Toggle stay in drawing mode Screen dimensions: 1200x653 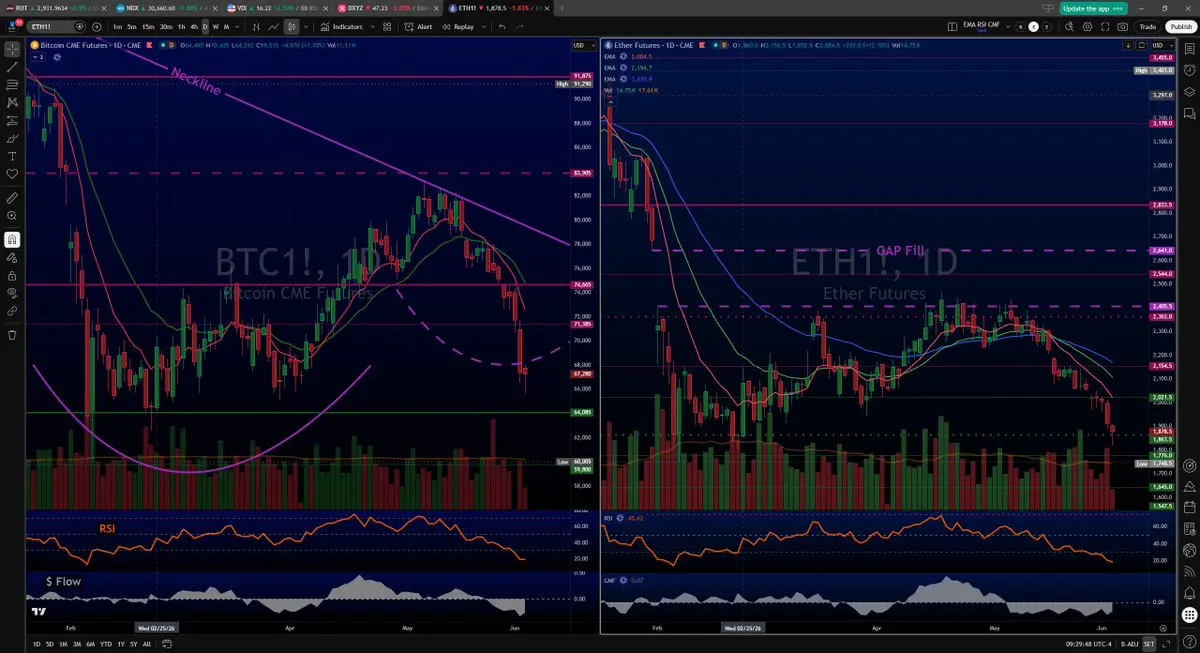[12, 258]
